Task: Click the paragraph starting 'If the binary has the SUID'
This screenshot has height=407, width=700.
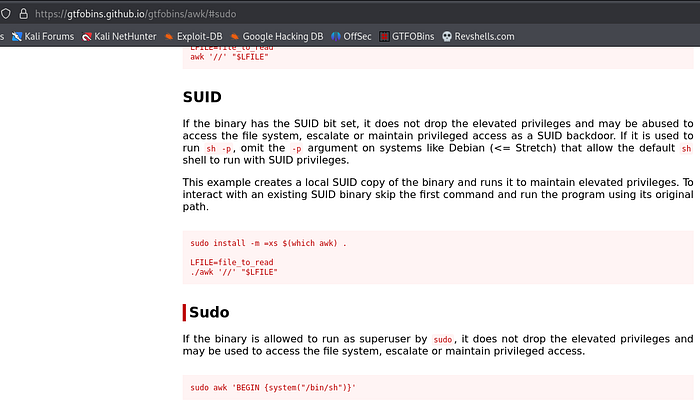Action: pyautogui.click(x=438, y=142)
